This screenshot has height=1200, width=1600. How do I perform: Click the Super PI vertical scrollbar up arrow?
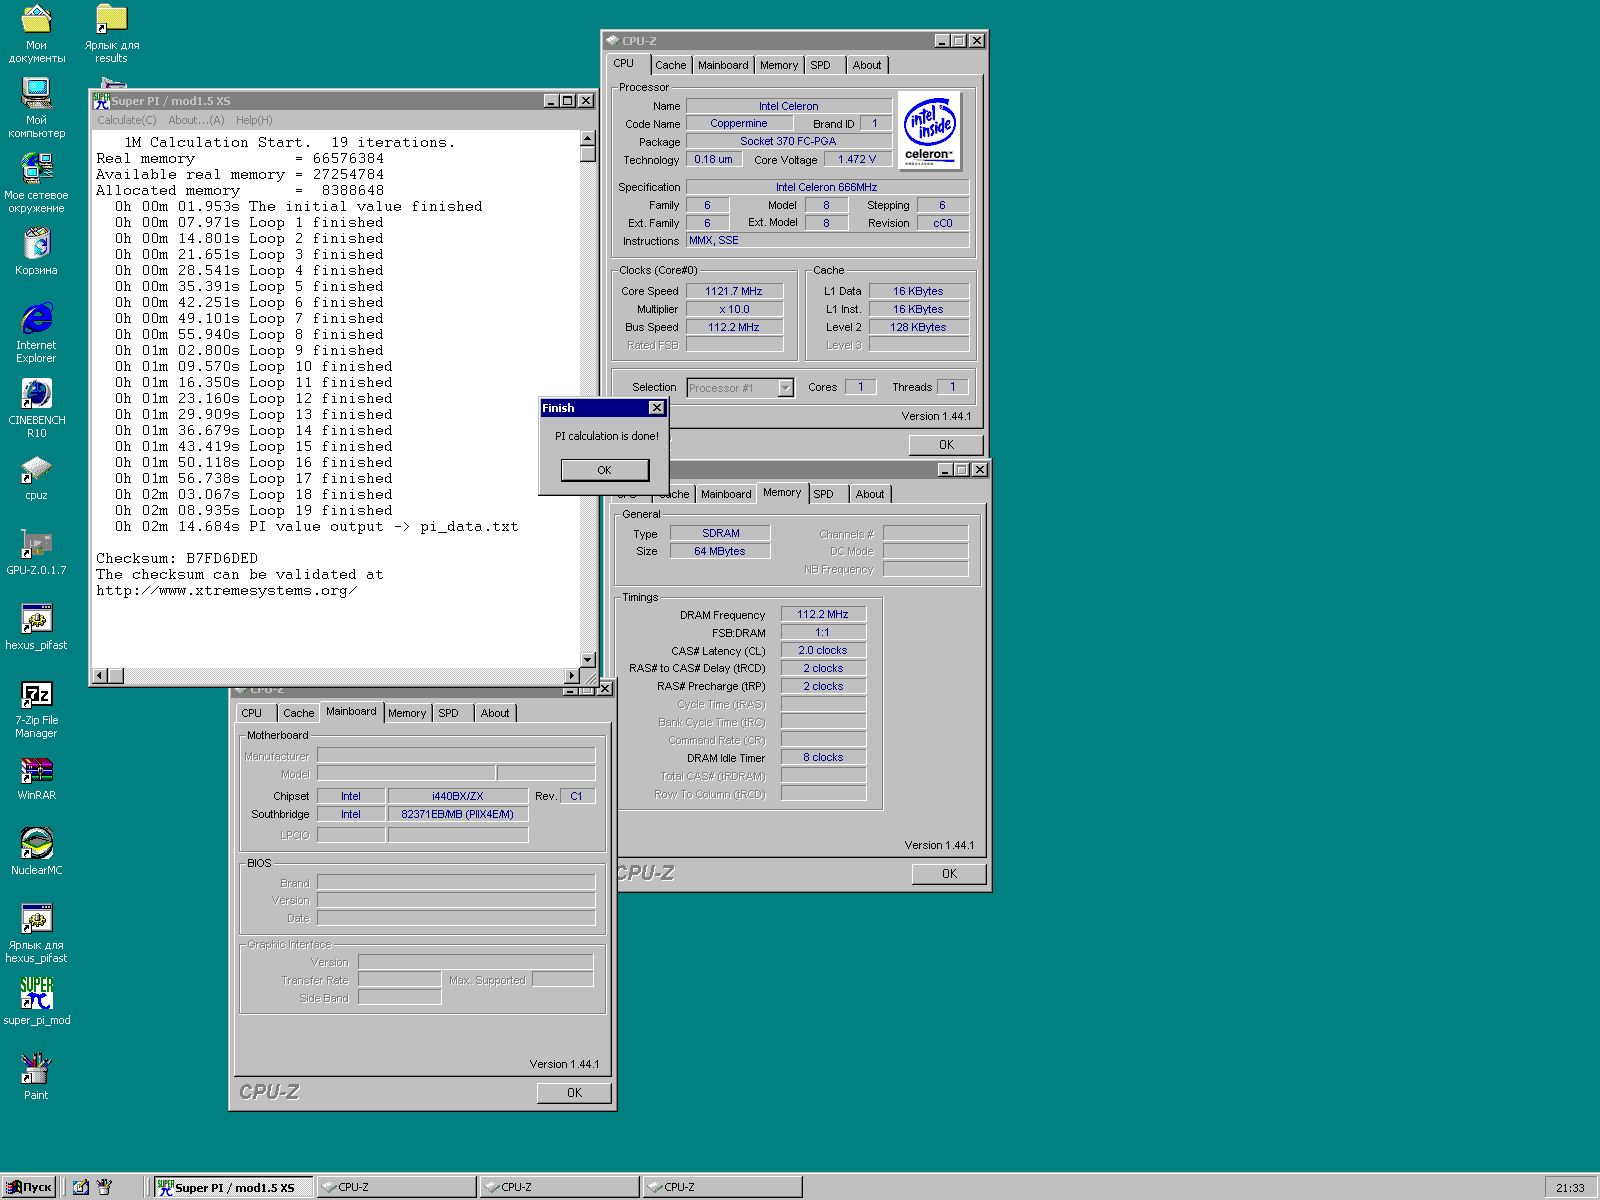588,138
